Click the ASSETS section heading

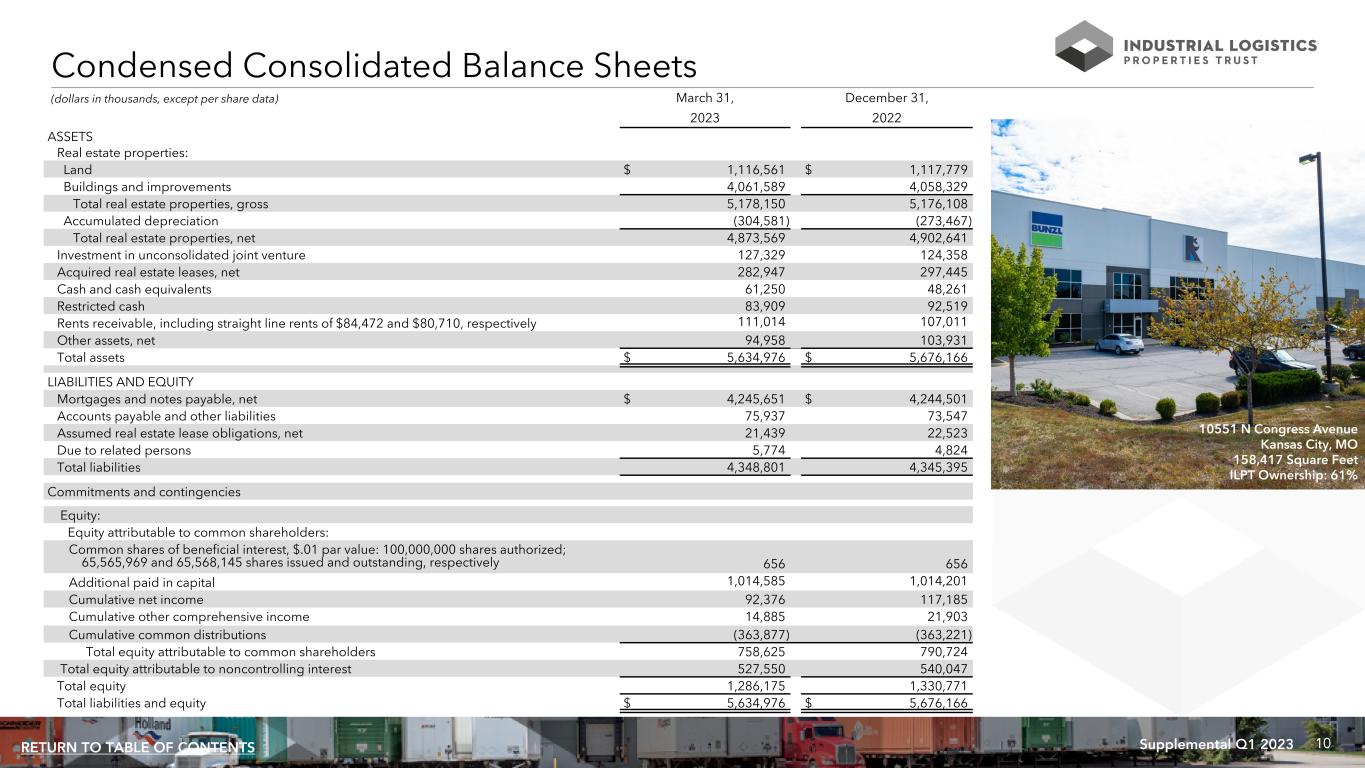coord(70,136)
